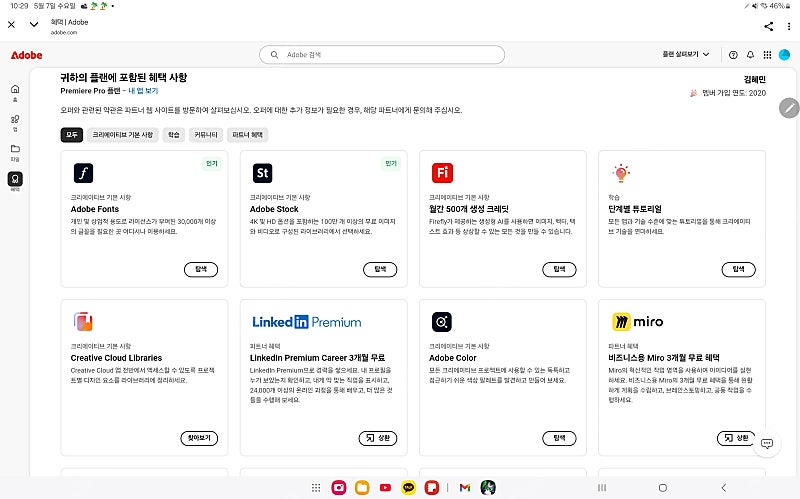The width and height of the screenshot is (800, 499).
Task: Click the 인기 badge on Adobe Stock card
Action: click(391, 164)
